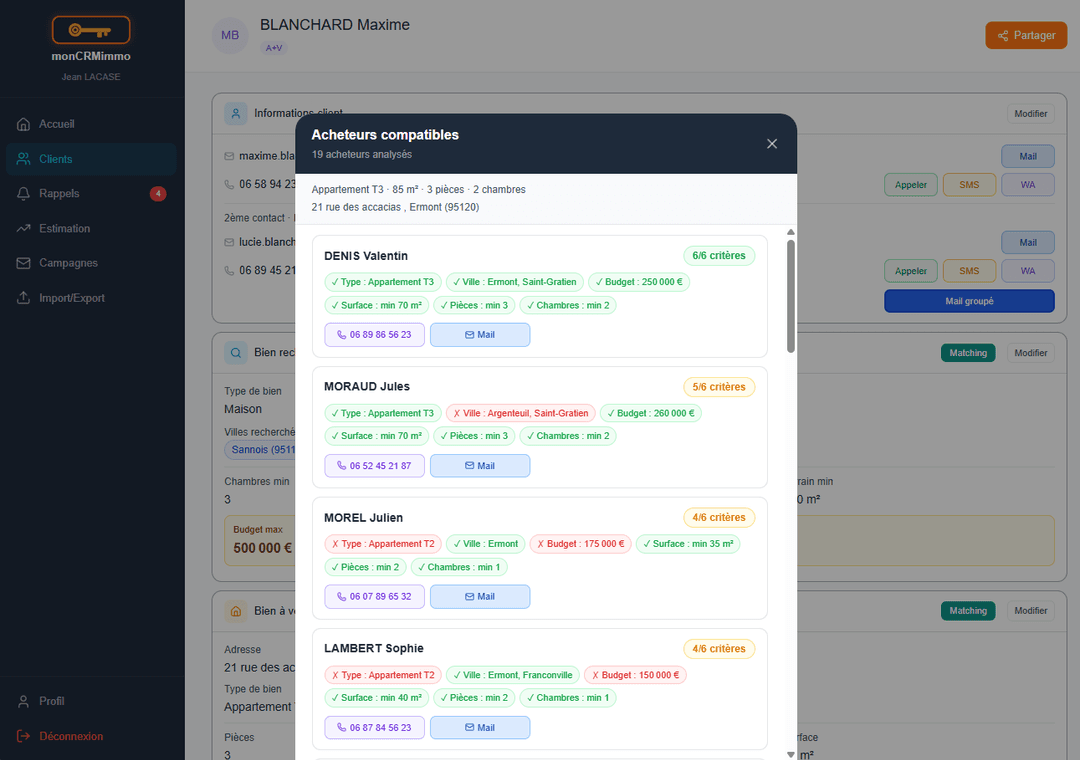Viewport: 1080px width, 760px height.
Task: Click the Budget : 175 000 € tag
Action: pos(581,544)
